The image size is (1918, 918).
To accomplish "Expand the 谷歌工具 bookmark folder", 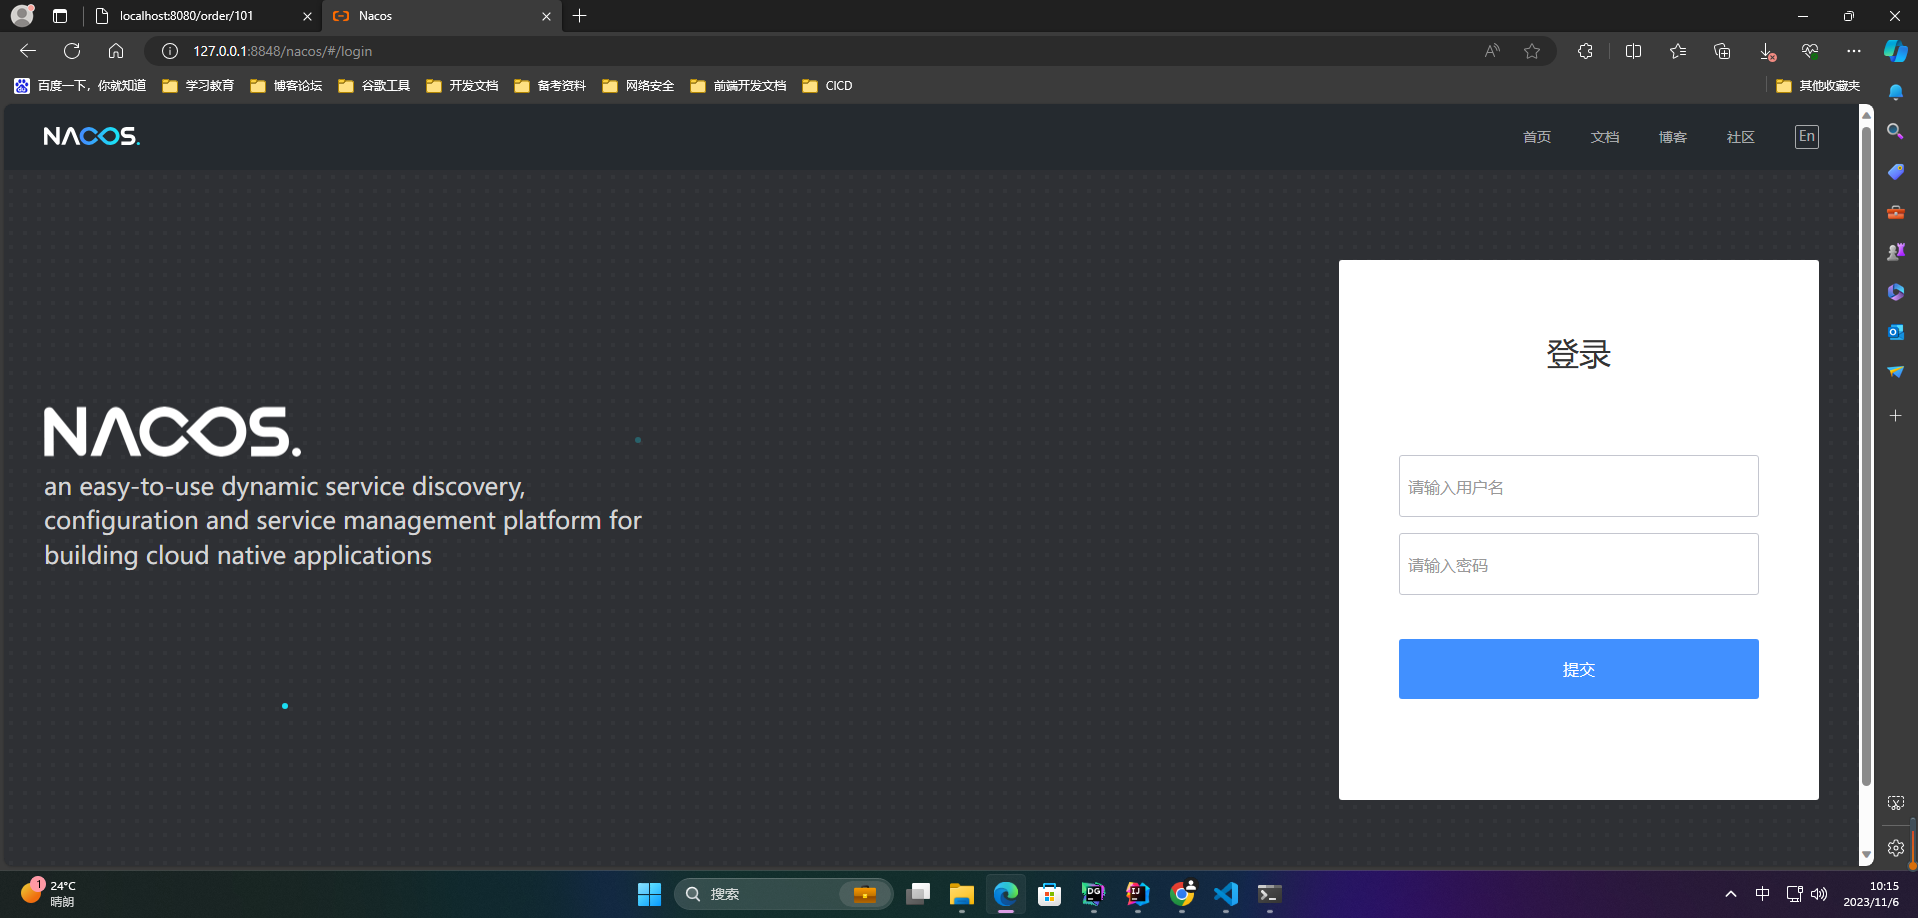I will 374,86.
